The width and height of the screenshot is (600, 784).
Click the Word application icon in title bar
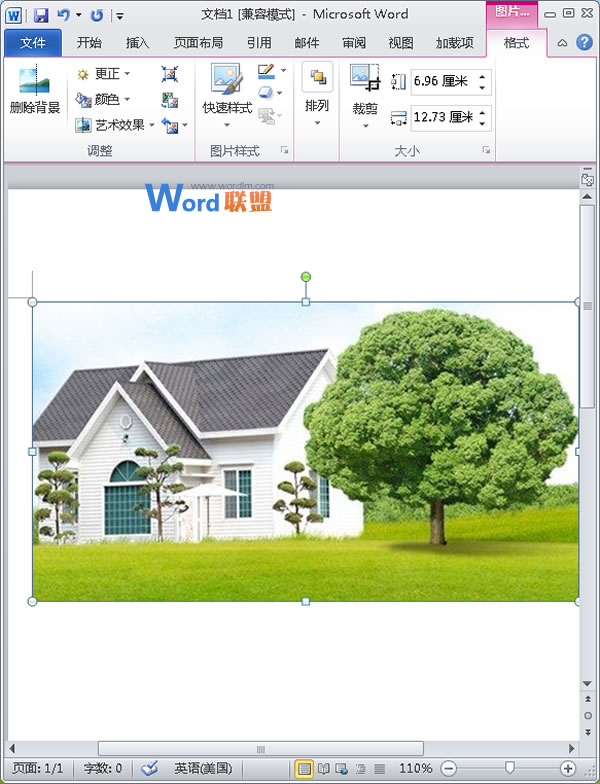[13, 15]
